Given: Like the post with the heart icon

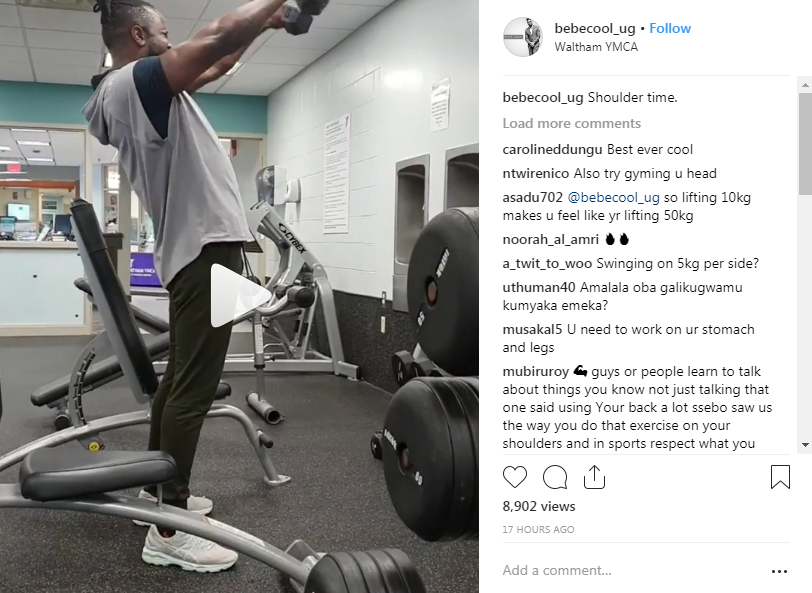Looking at the screenshot, I should tap(515, 477).
